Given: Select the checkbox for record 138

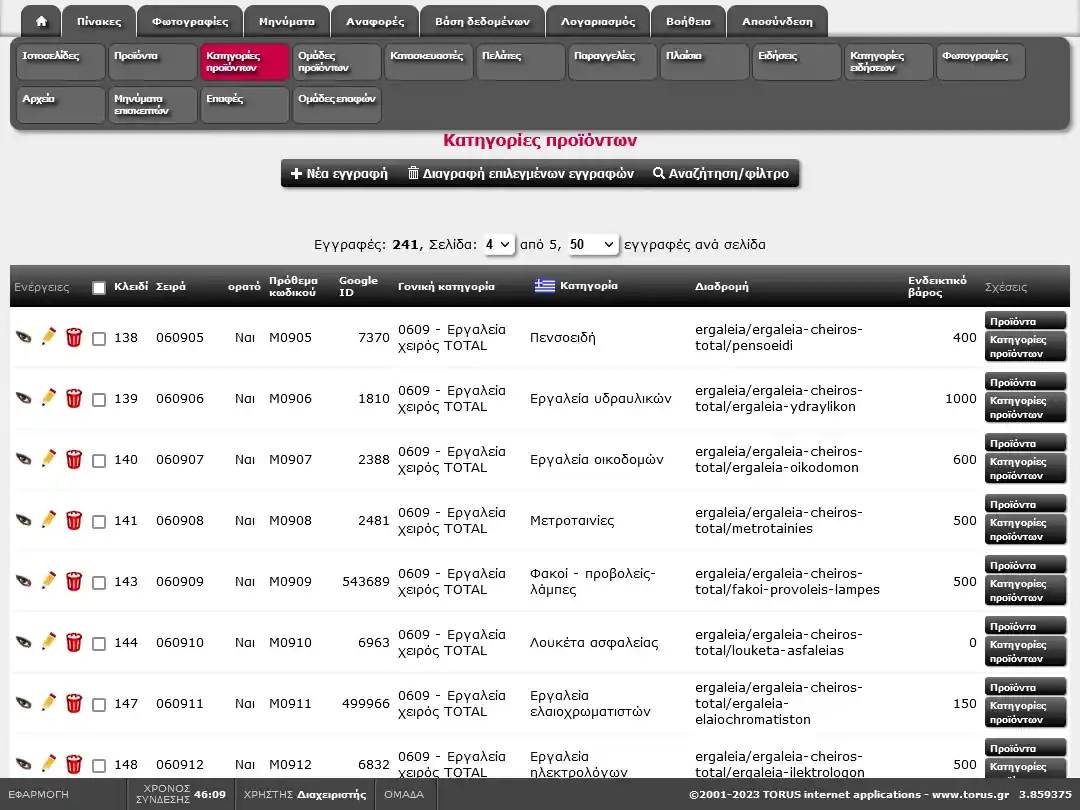Looking at the screenshot, I should [x=99, y=339].
